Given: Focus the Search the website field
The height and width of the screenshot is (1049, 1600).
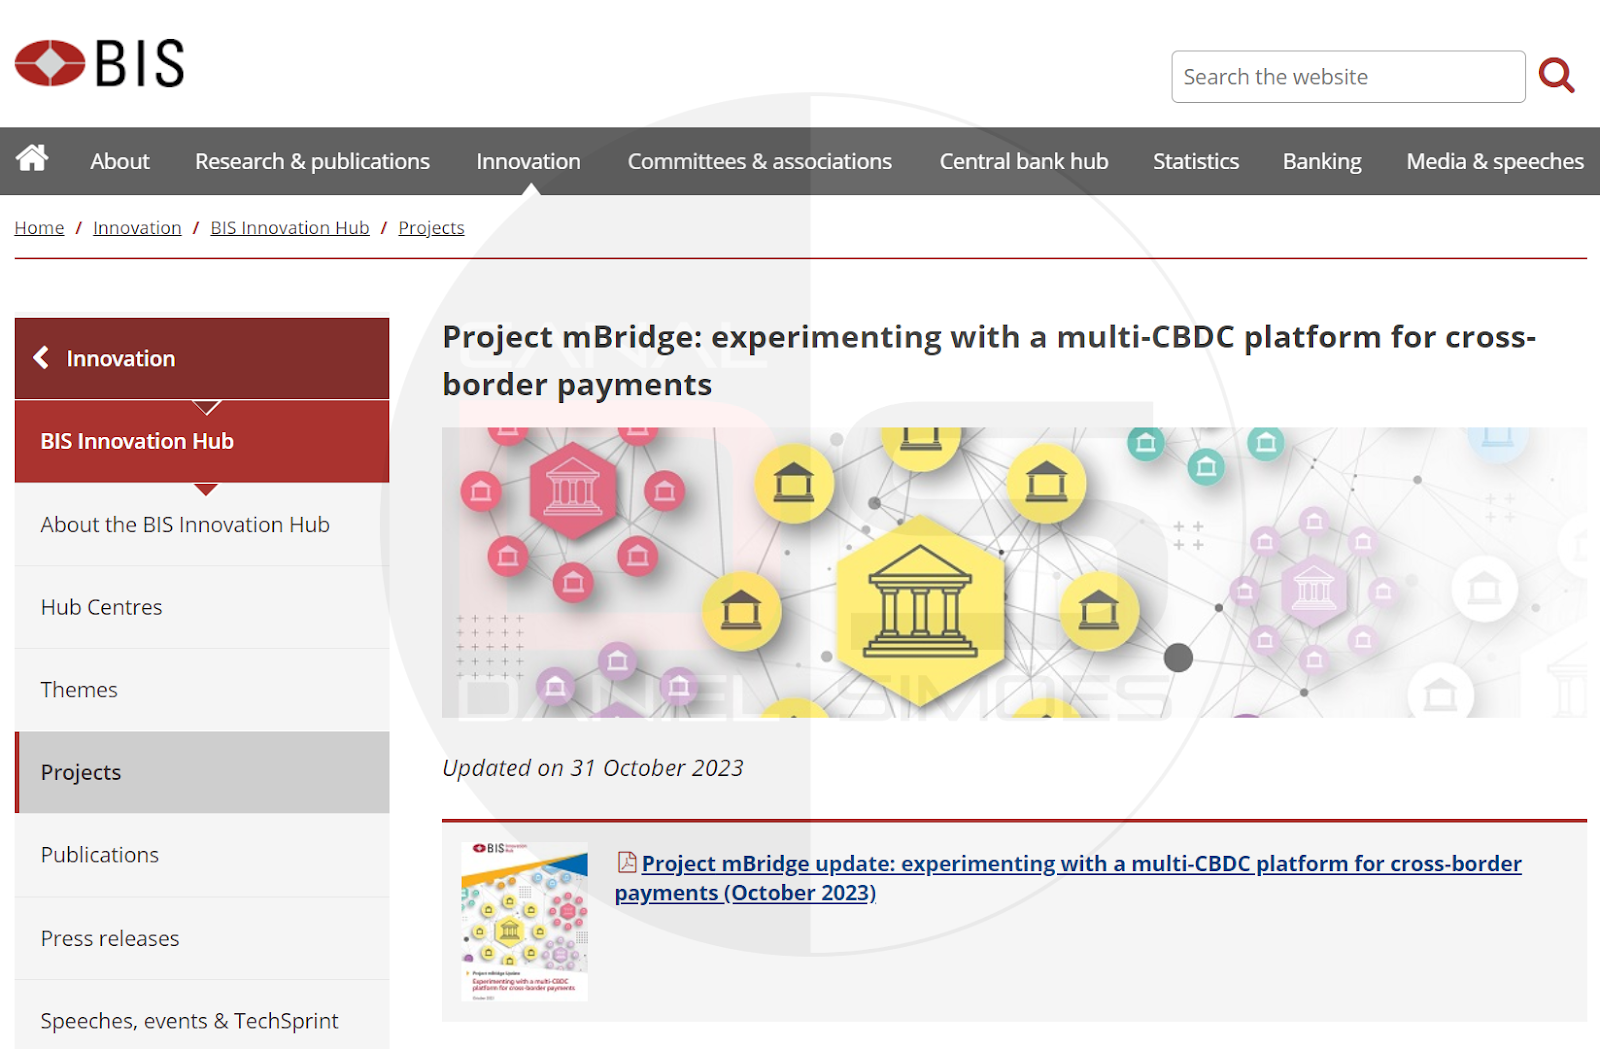Looking at the screenshot, I should coord(1348,77).
